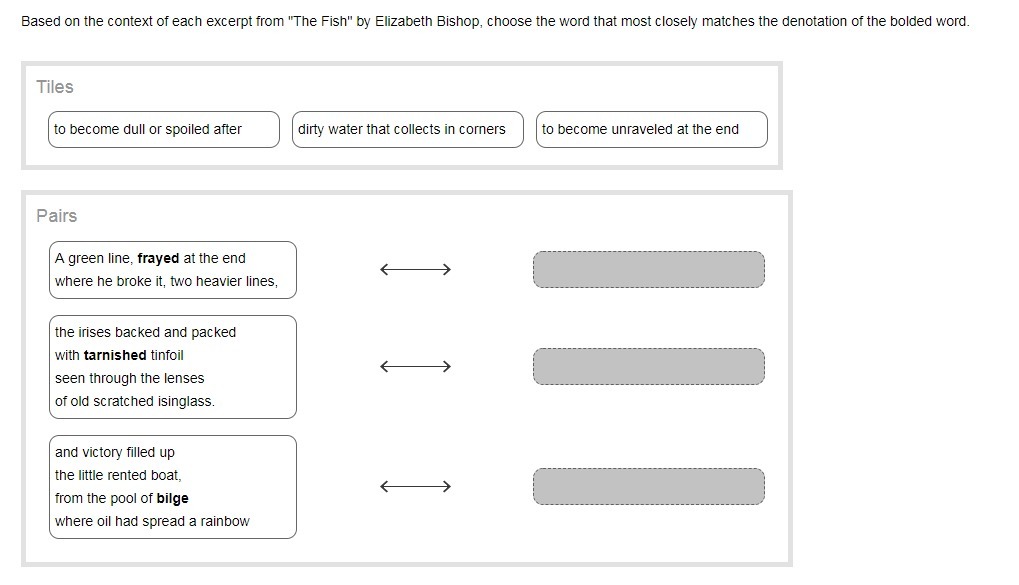Select the "to become dull or spoiled after" tile
This screenshot has width=1019, height=585.
point(164,130)
